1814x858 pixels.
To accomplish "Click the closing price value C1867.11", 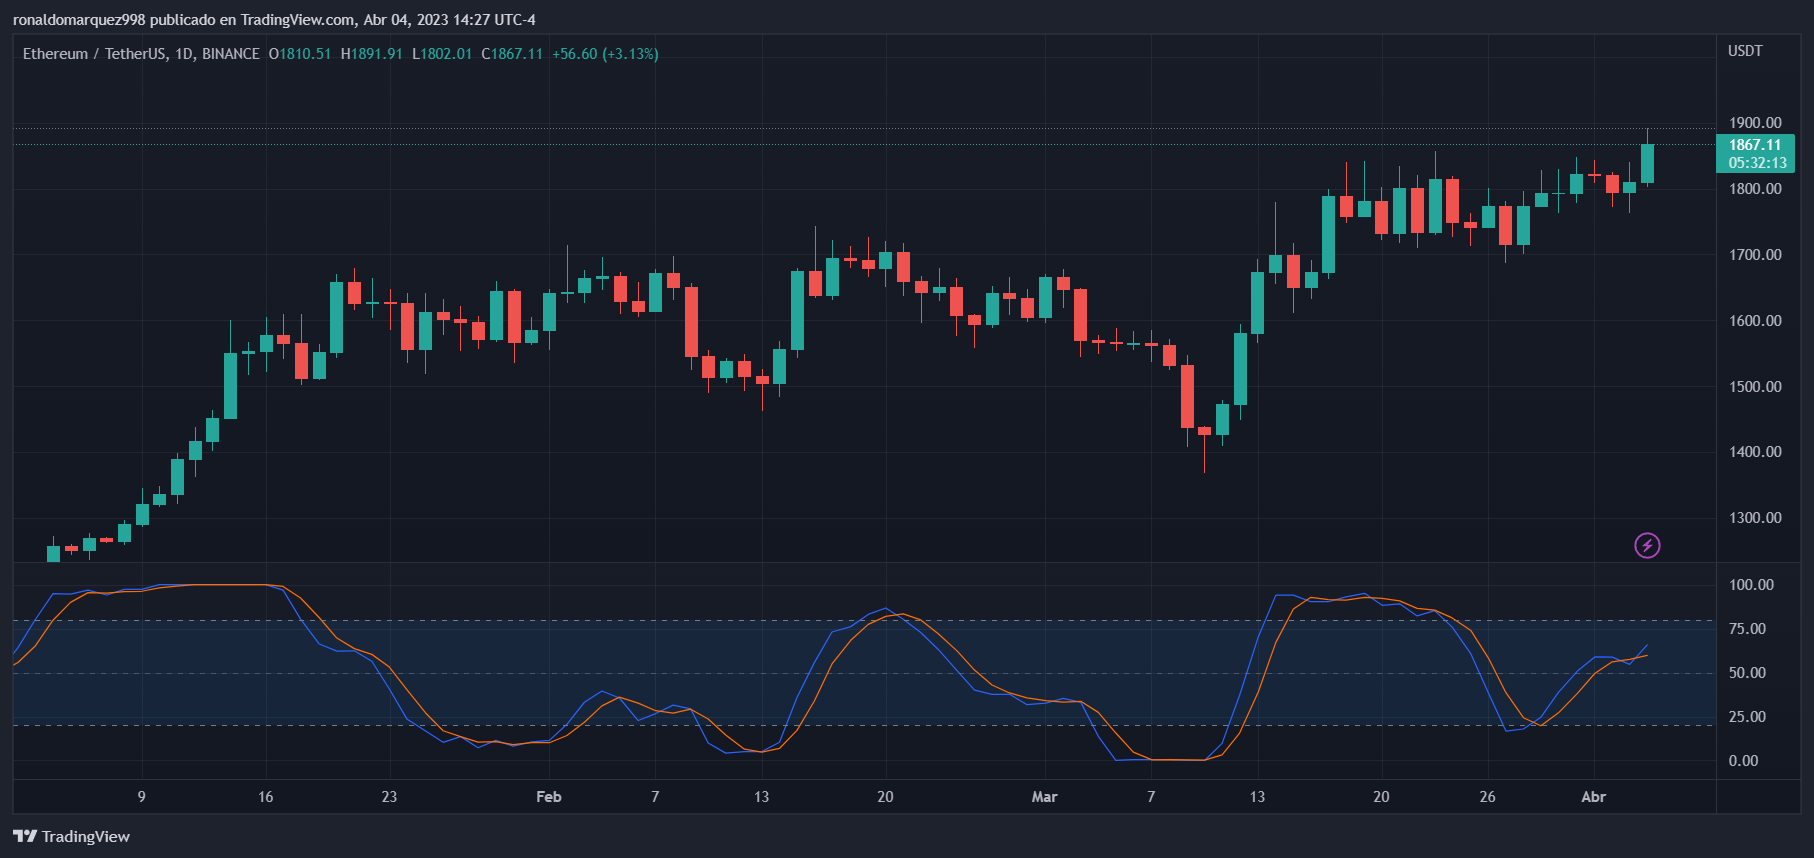I will click(512, 54).
